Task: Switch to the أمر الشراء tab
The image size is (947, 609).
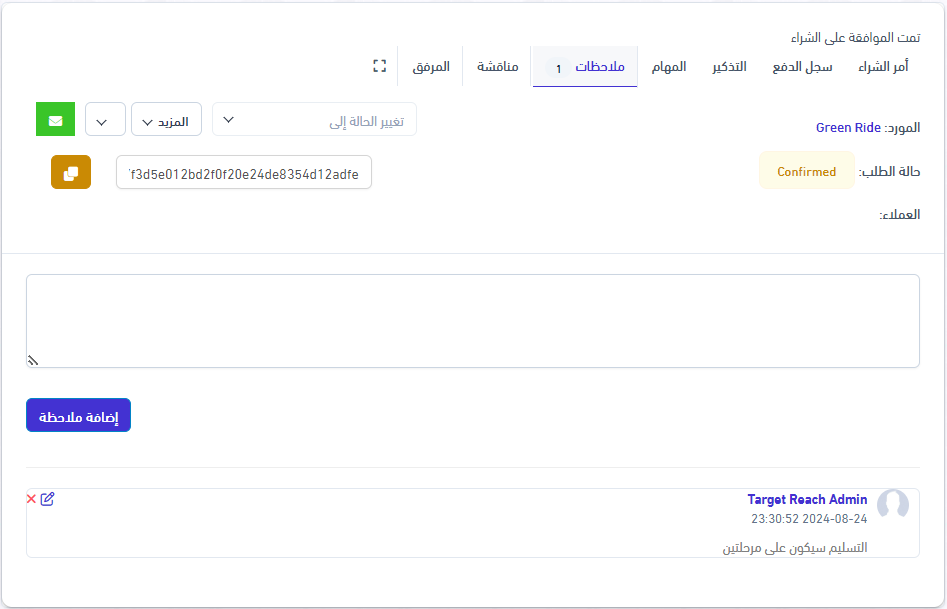Action: coord(884,67)
